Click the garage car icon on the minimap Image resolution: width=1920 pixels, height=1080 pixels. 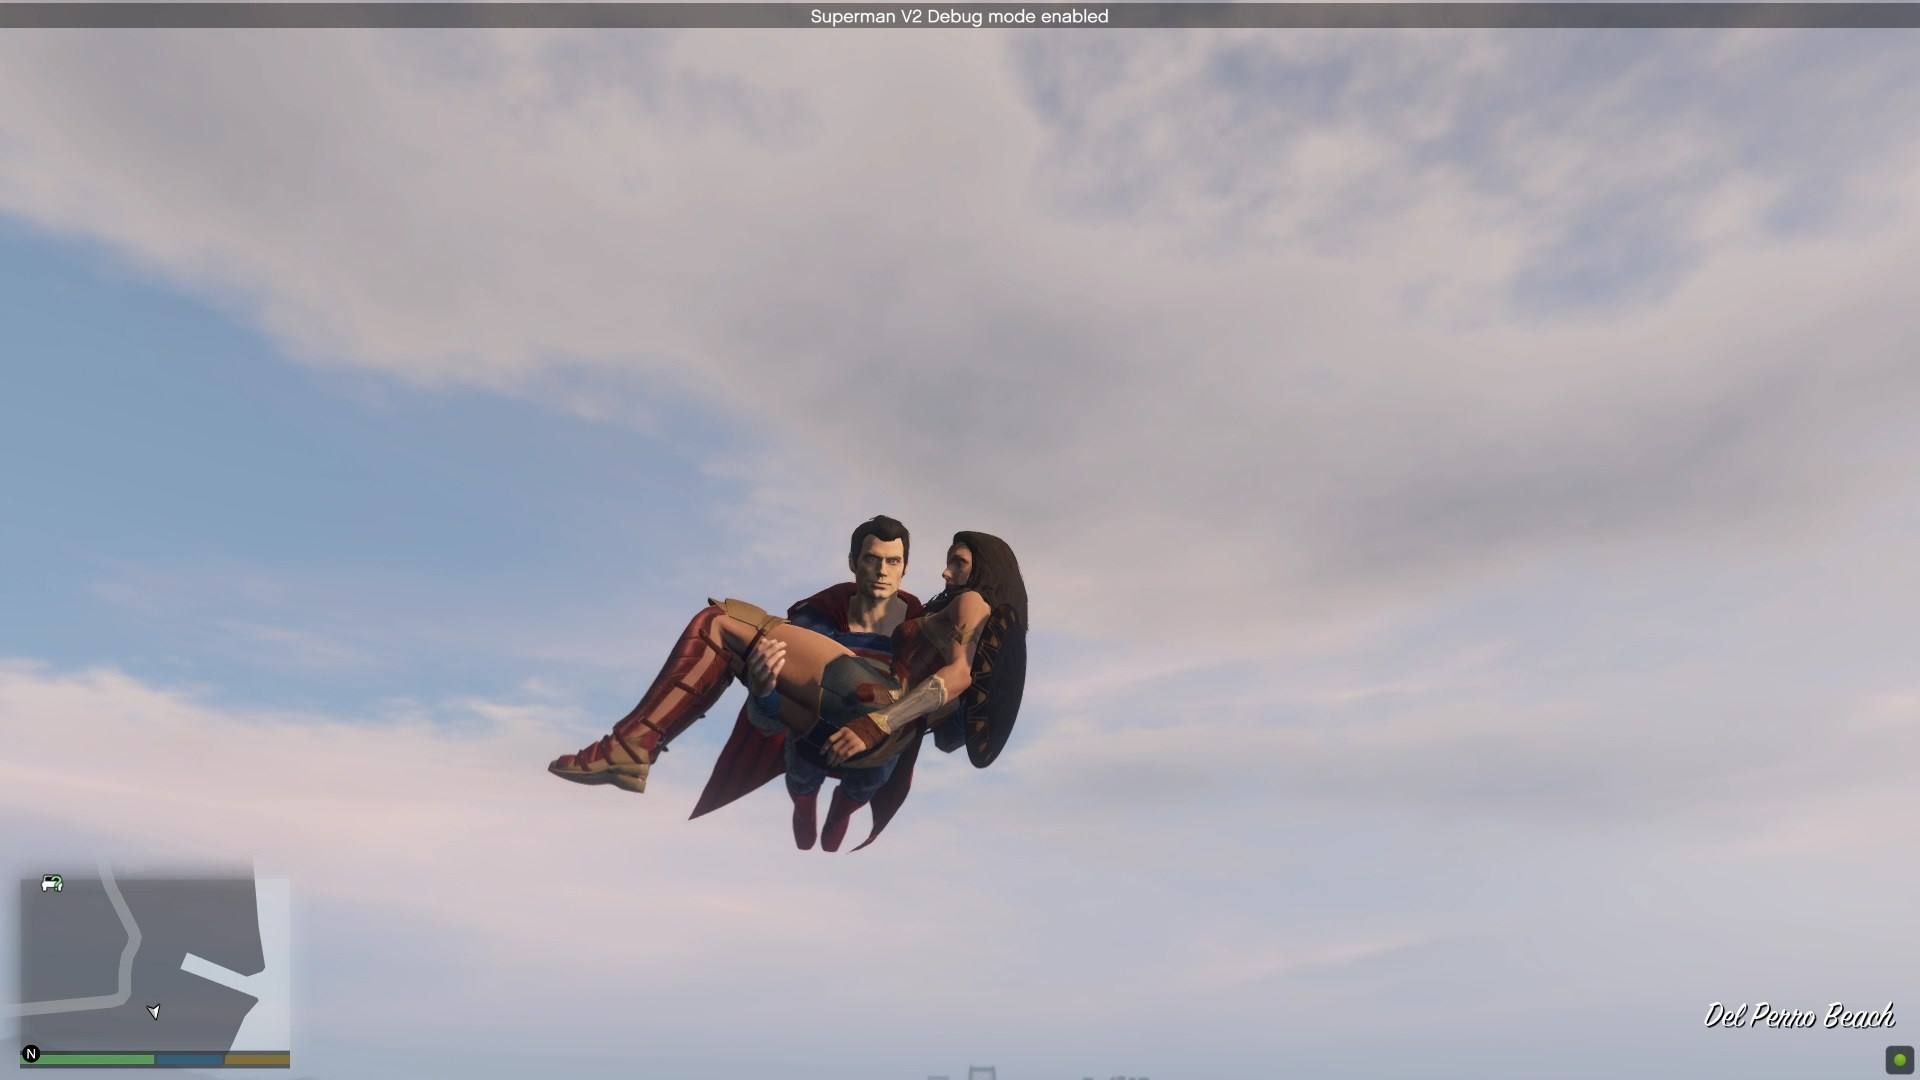pos(52,883)
